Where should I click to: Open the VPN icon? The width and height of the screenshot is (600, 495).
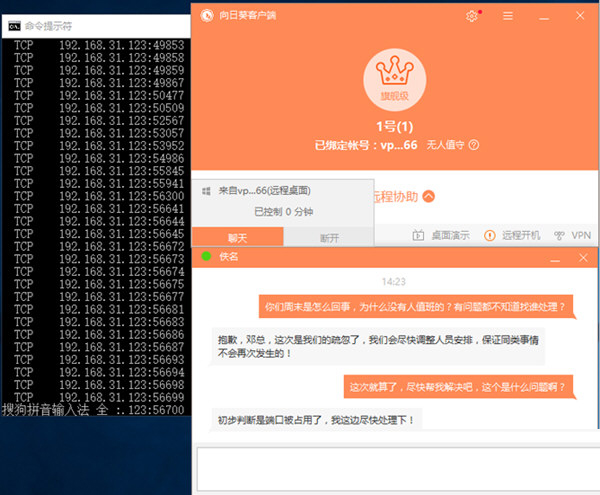tap(559, 235)
